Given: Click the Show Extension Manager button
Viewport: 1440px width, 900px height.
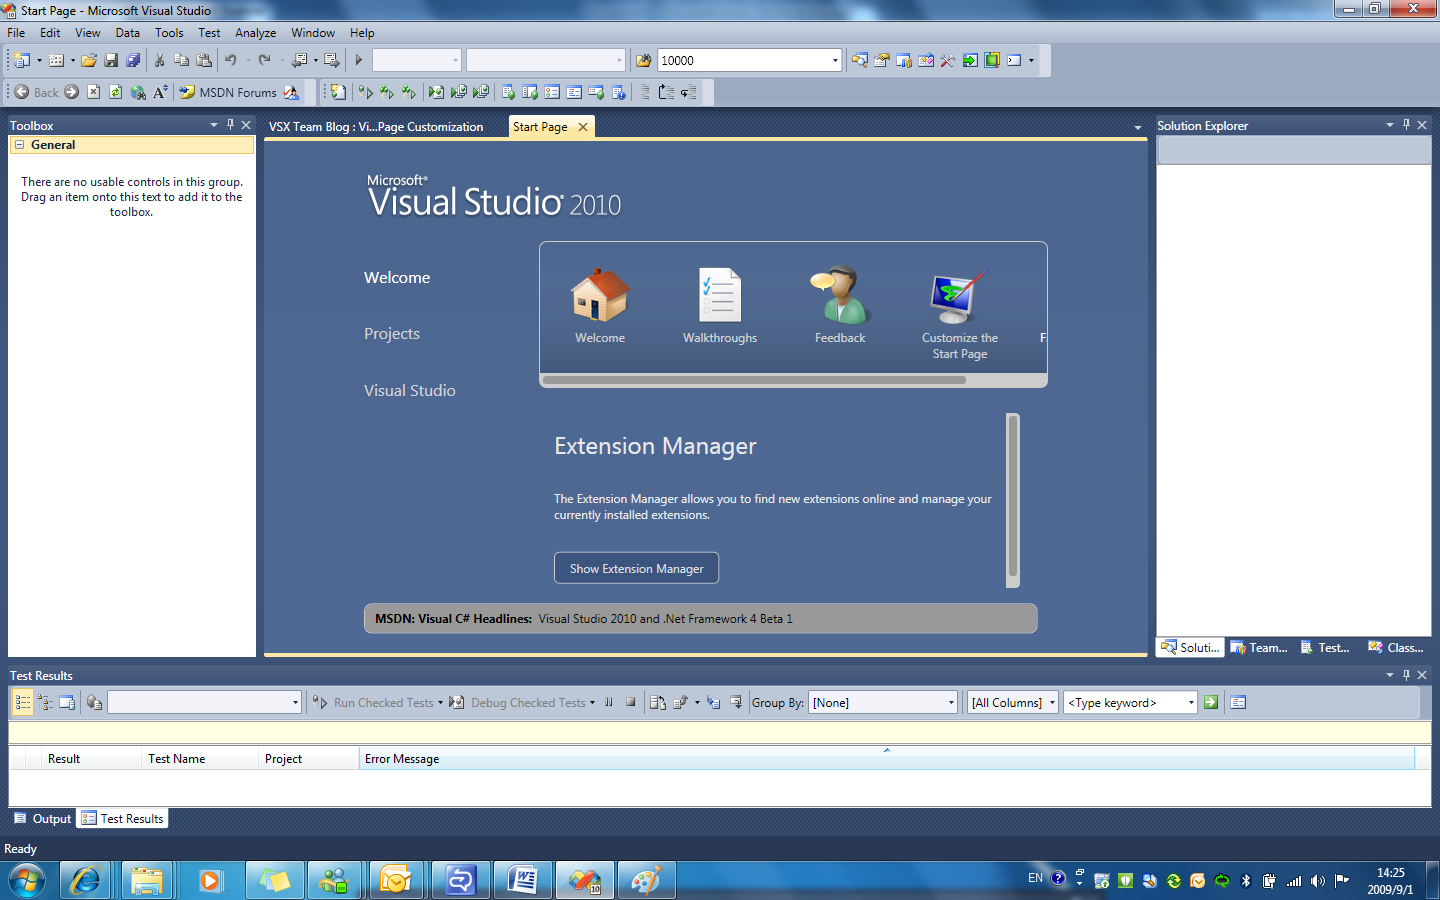Looking at the screenshot, I should pos(636,568).
